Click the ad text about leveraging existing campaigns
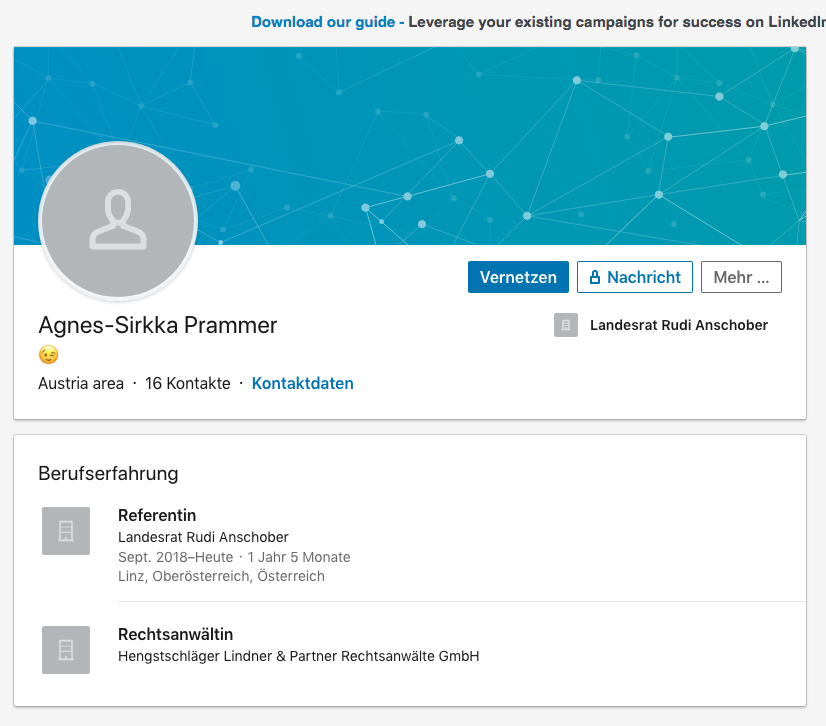Screen dimensions: 826x726 point(617,22)
